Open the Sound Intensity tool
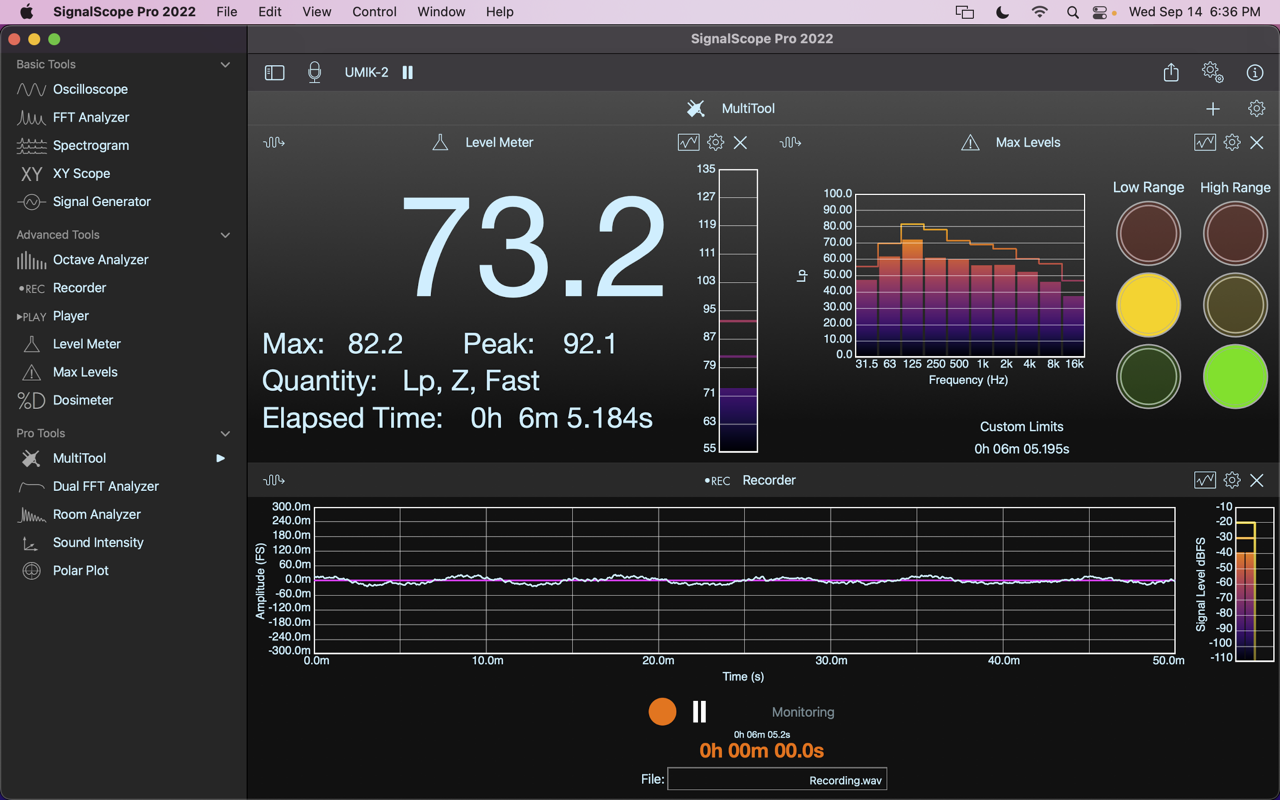Image resolution: width=1280 pixels, height=800 pixels. (x=98, y=542)
